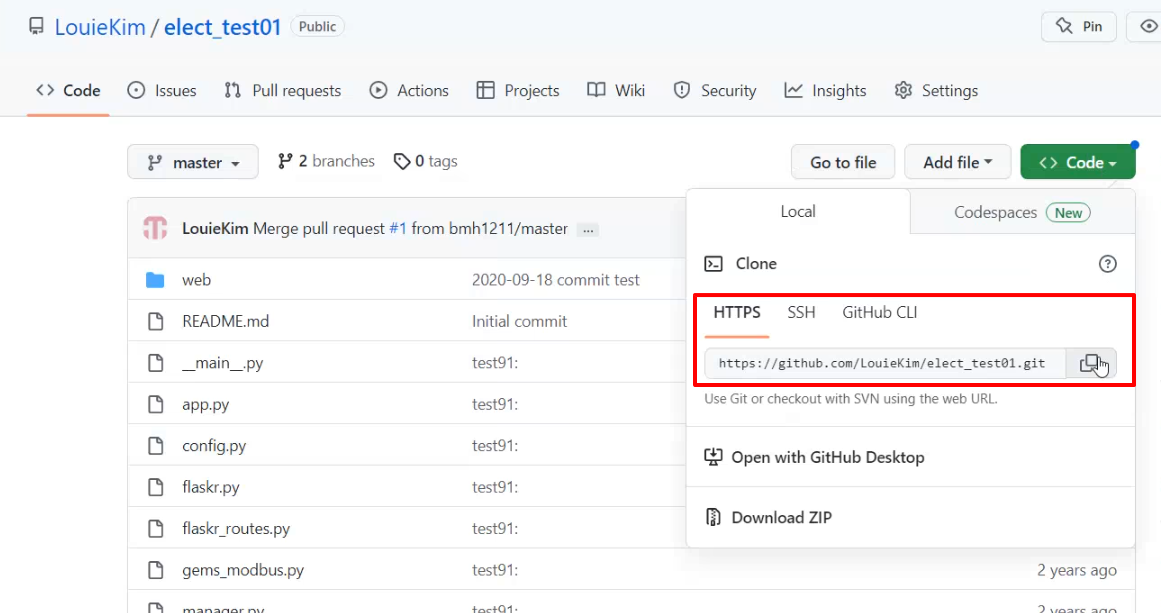Open the Actions tab
Image resolution: width=1161 pixels, height=613 pixels.
tap(409, 90)
